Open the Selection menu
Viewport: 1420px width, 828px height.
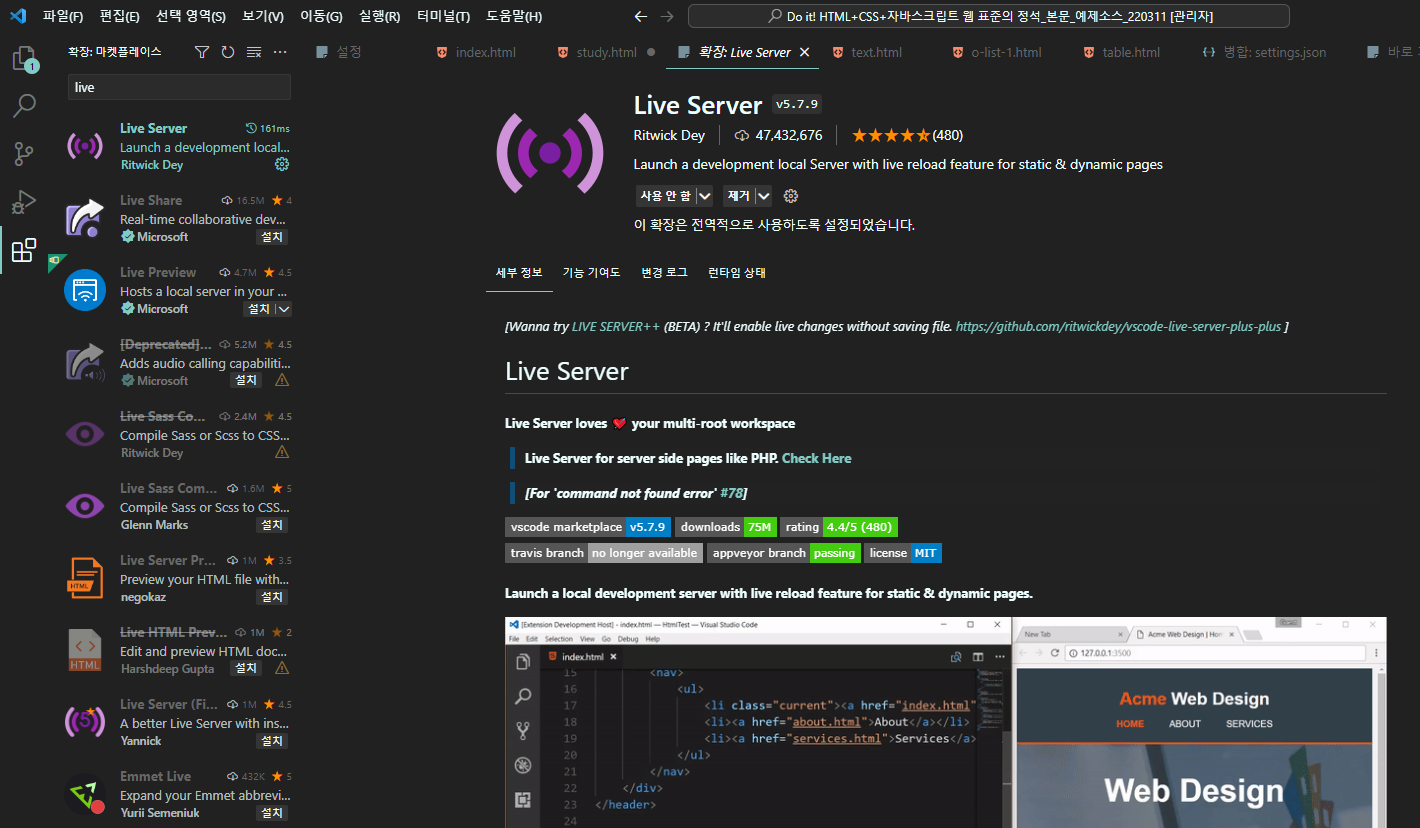coord(191,16)
